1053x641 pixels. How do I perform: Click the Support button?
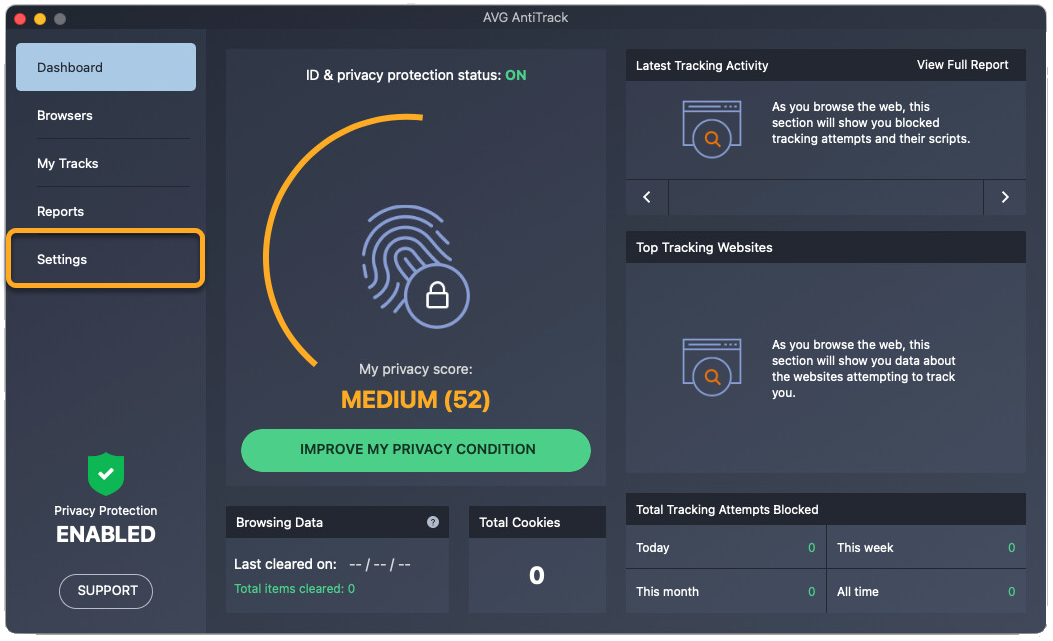106,591
